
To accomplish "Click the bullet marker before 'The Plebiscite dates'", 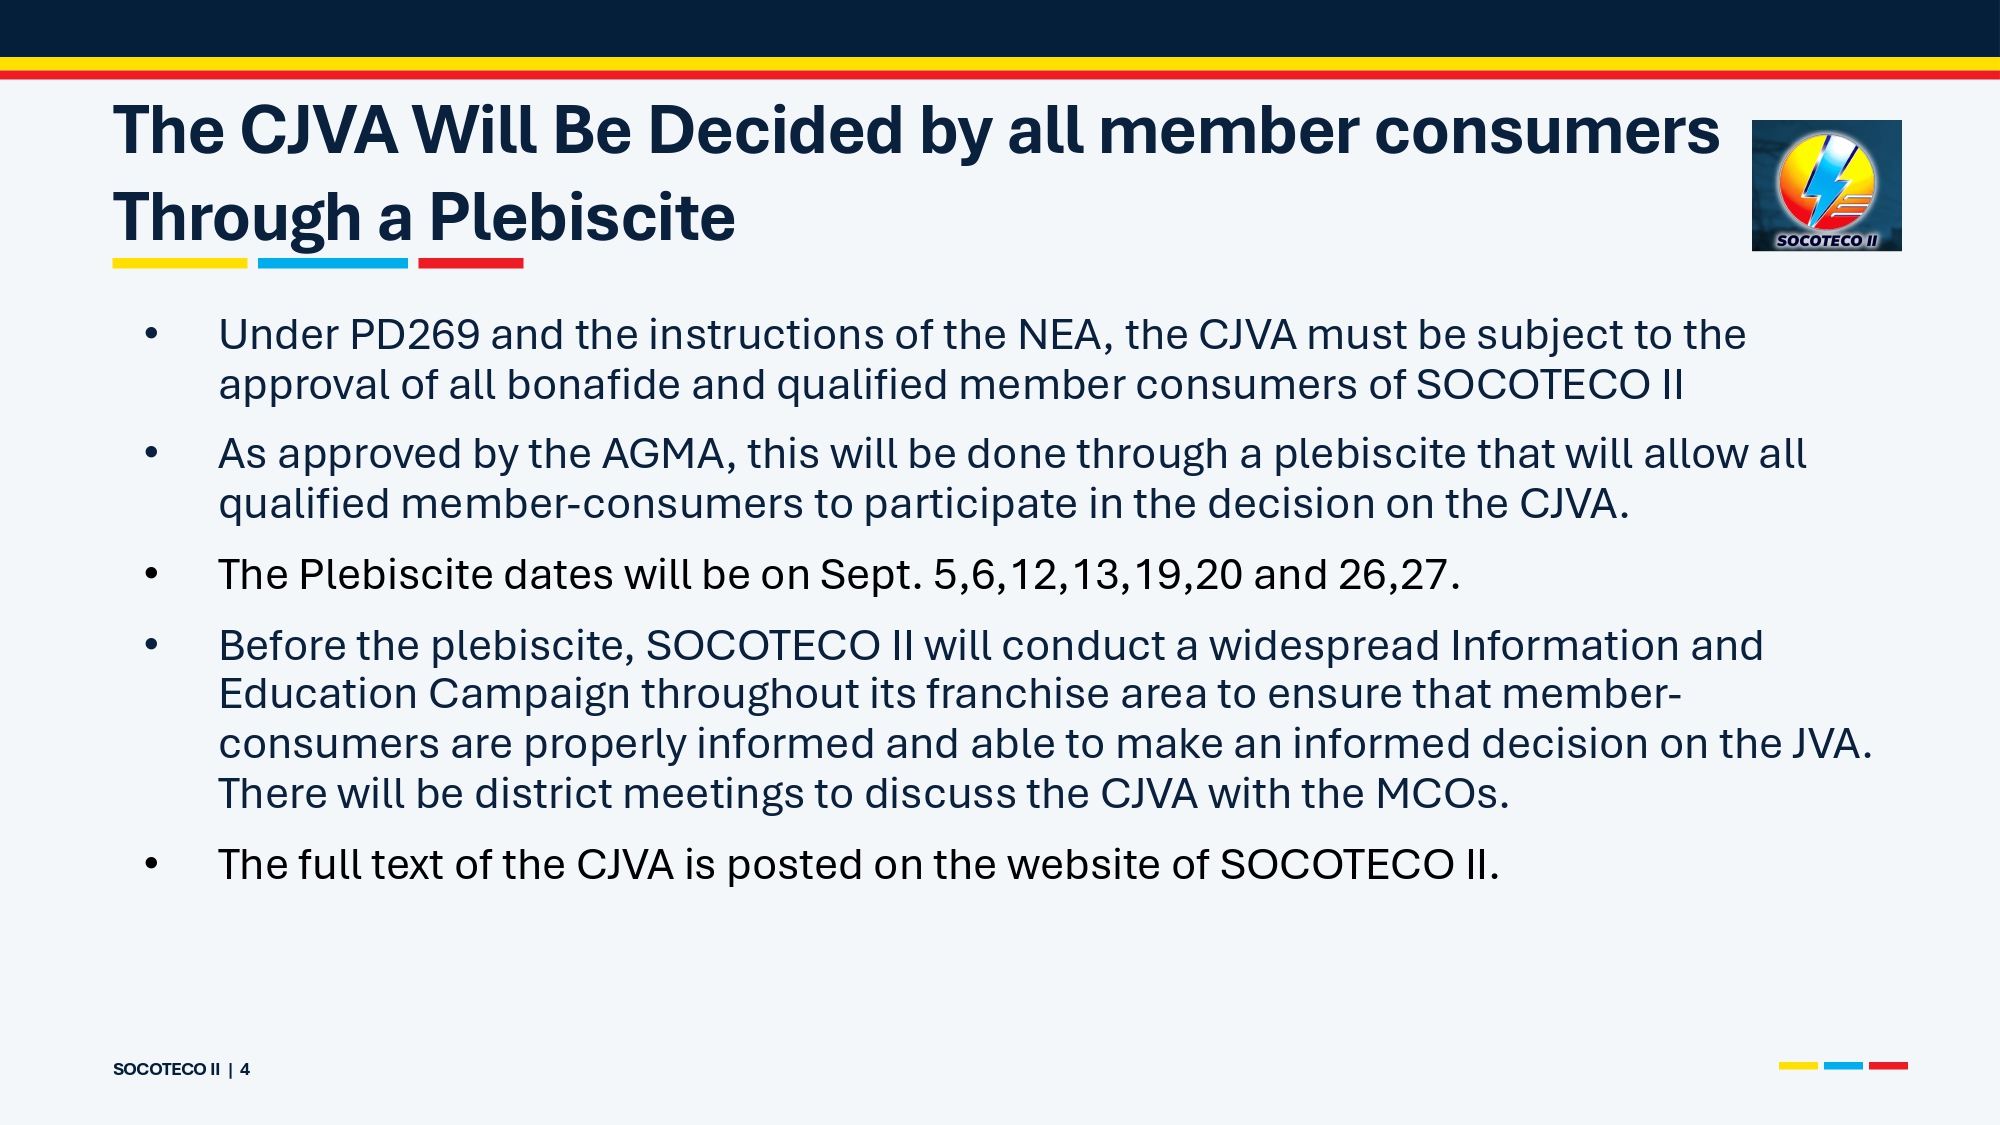I will click(x=151, y=574).
